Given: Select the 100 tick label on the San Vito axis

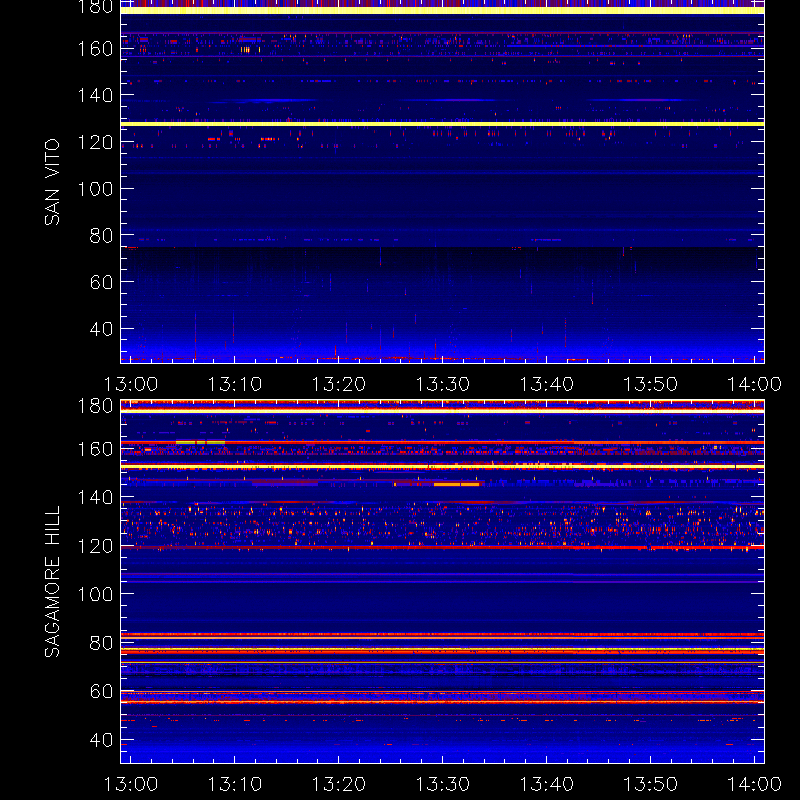Looking at the screenshot, I should click(95, 189).
